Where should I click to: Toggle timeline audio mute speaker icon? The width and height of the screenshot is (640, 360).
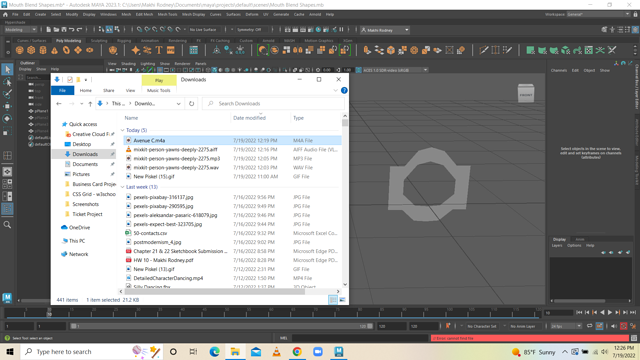click(x=614, y=326)
